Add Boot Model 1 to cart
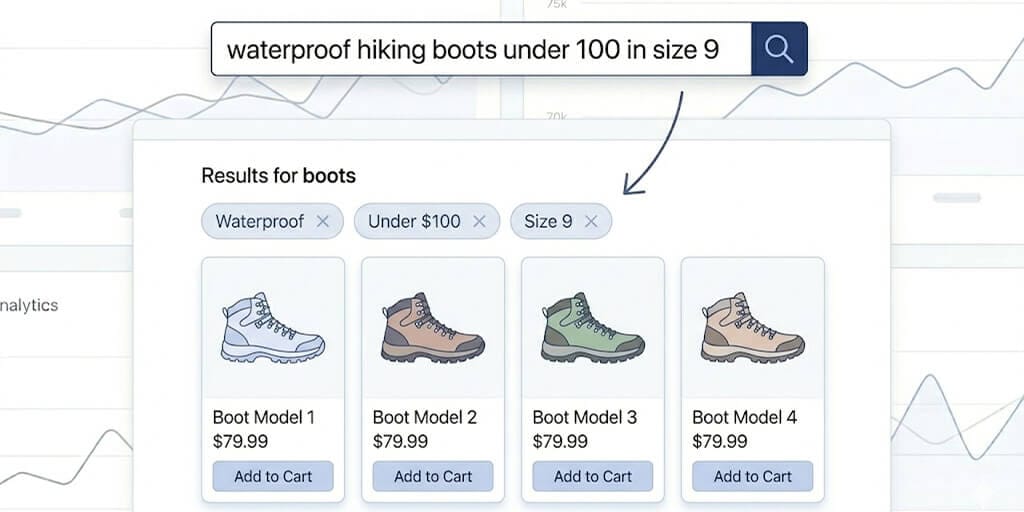 (273, 476)
